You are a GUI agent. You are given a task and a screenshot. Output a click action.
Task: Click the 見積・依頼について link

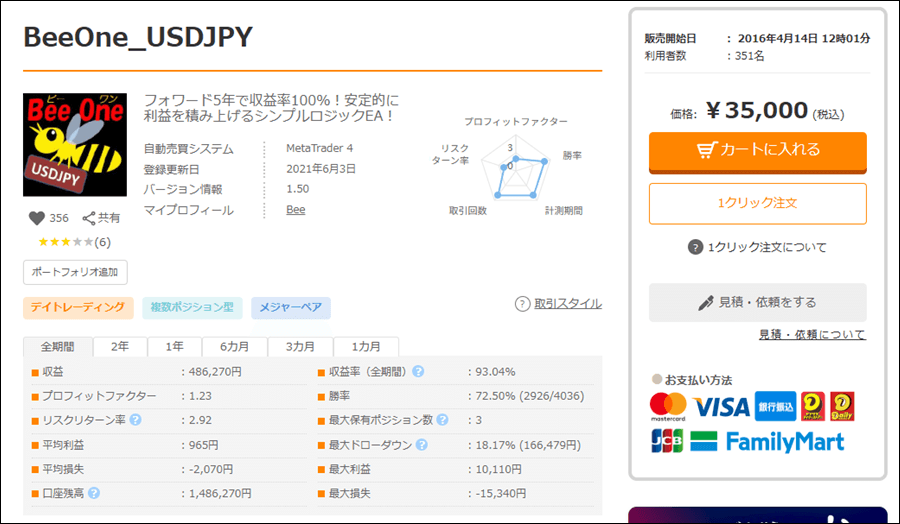point(811,334)
